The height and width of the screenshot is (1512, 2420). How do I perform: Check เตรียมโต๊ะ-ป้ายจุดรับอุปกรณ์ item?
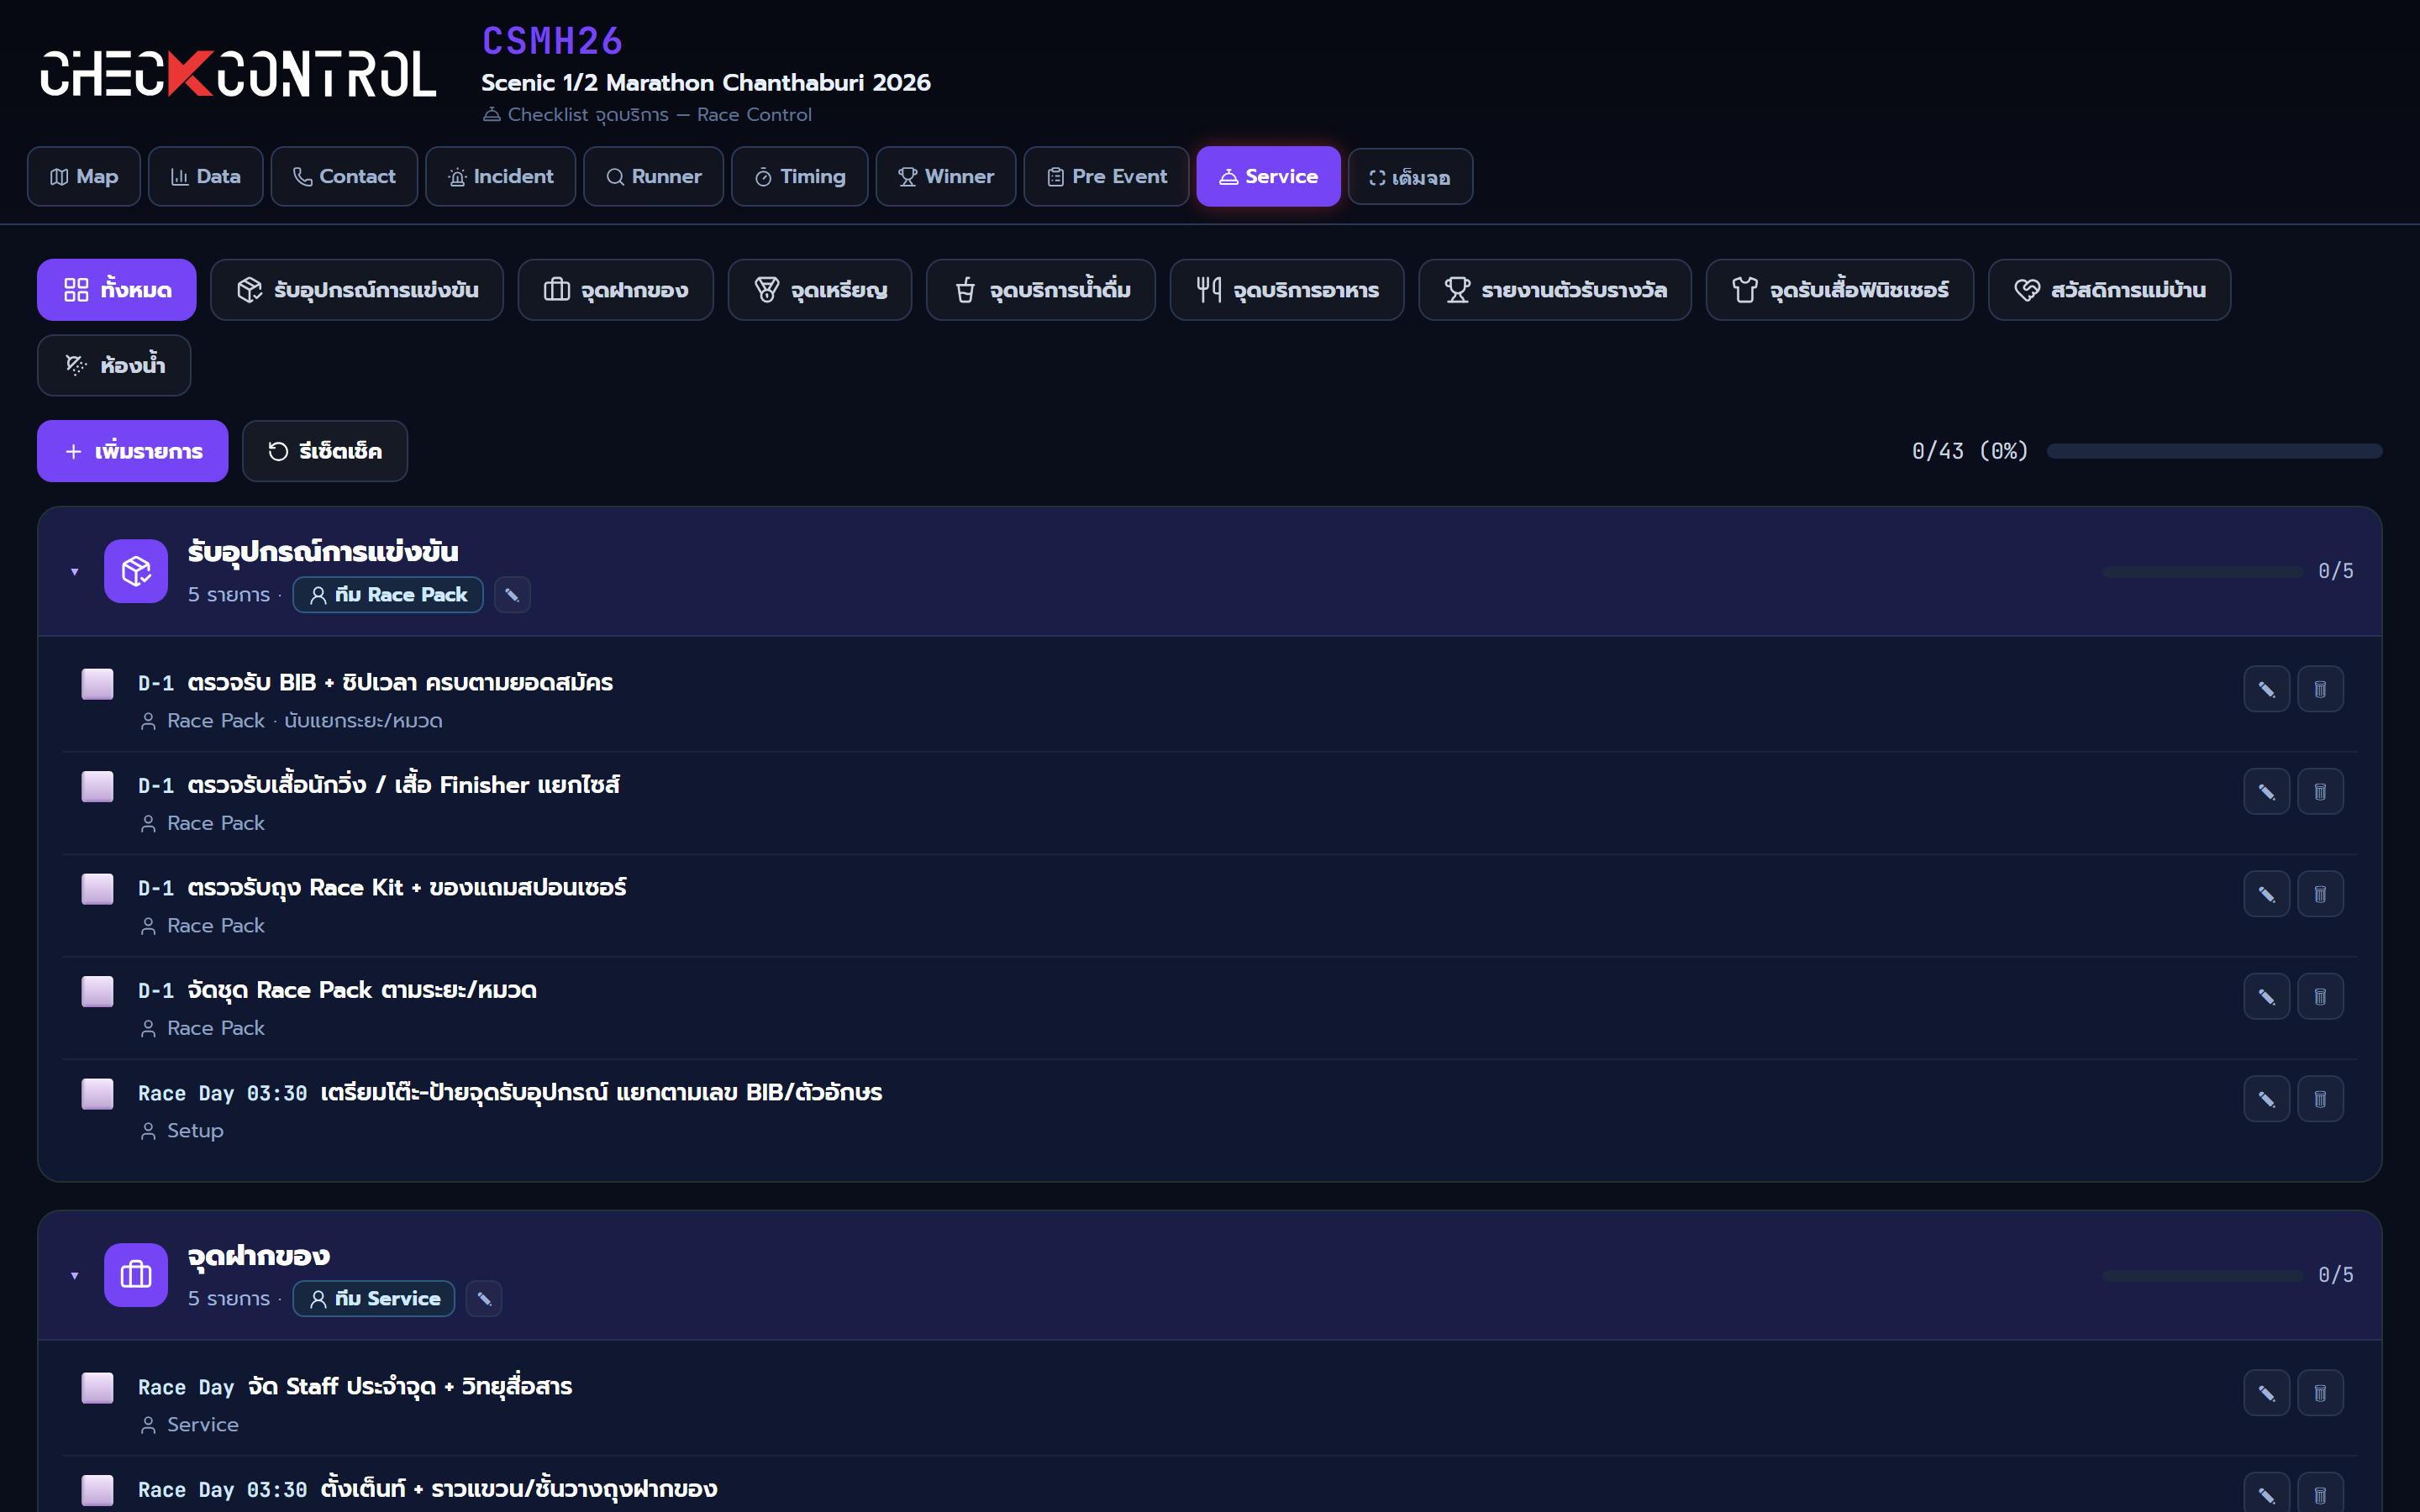pos(97,1094)
